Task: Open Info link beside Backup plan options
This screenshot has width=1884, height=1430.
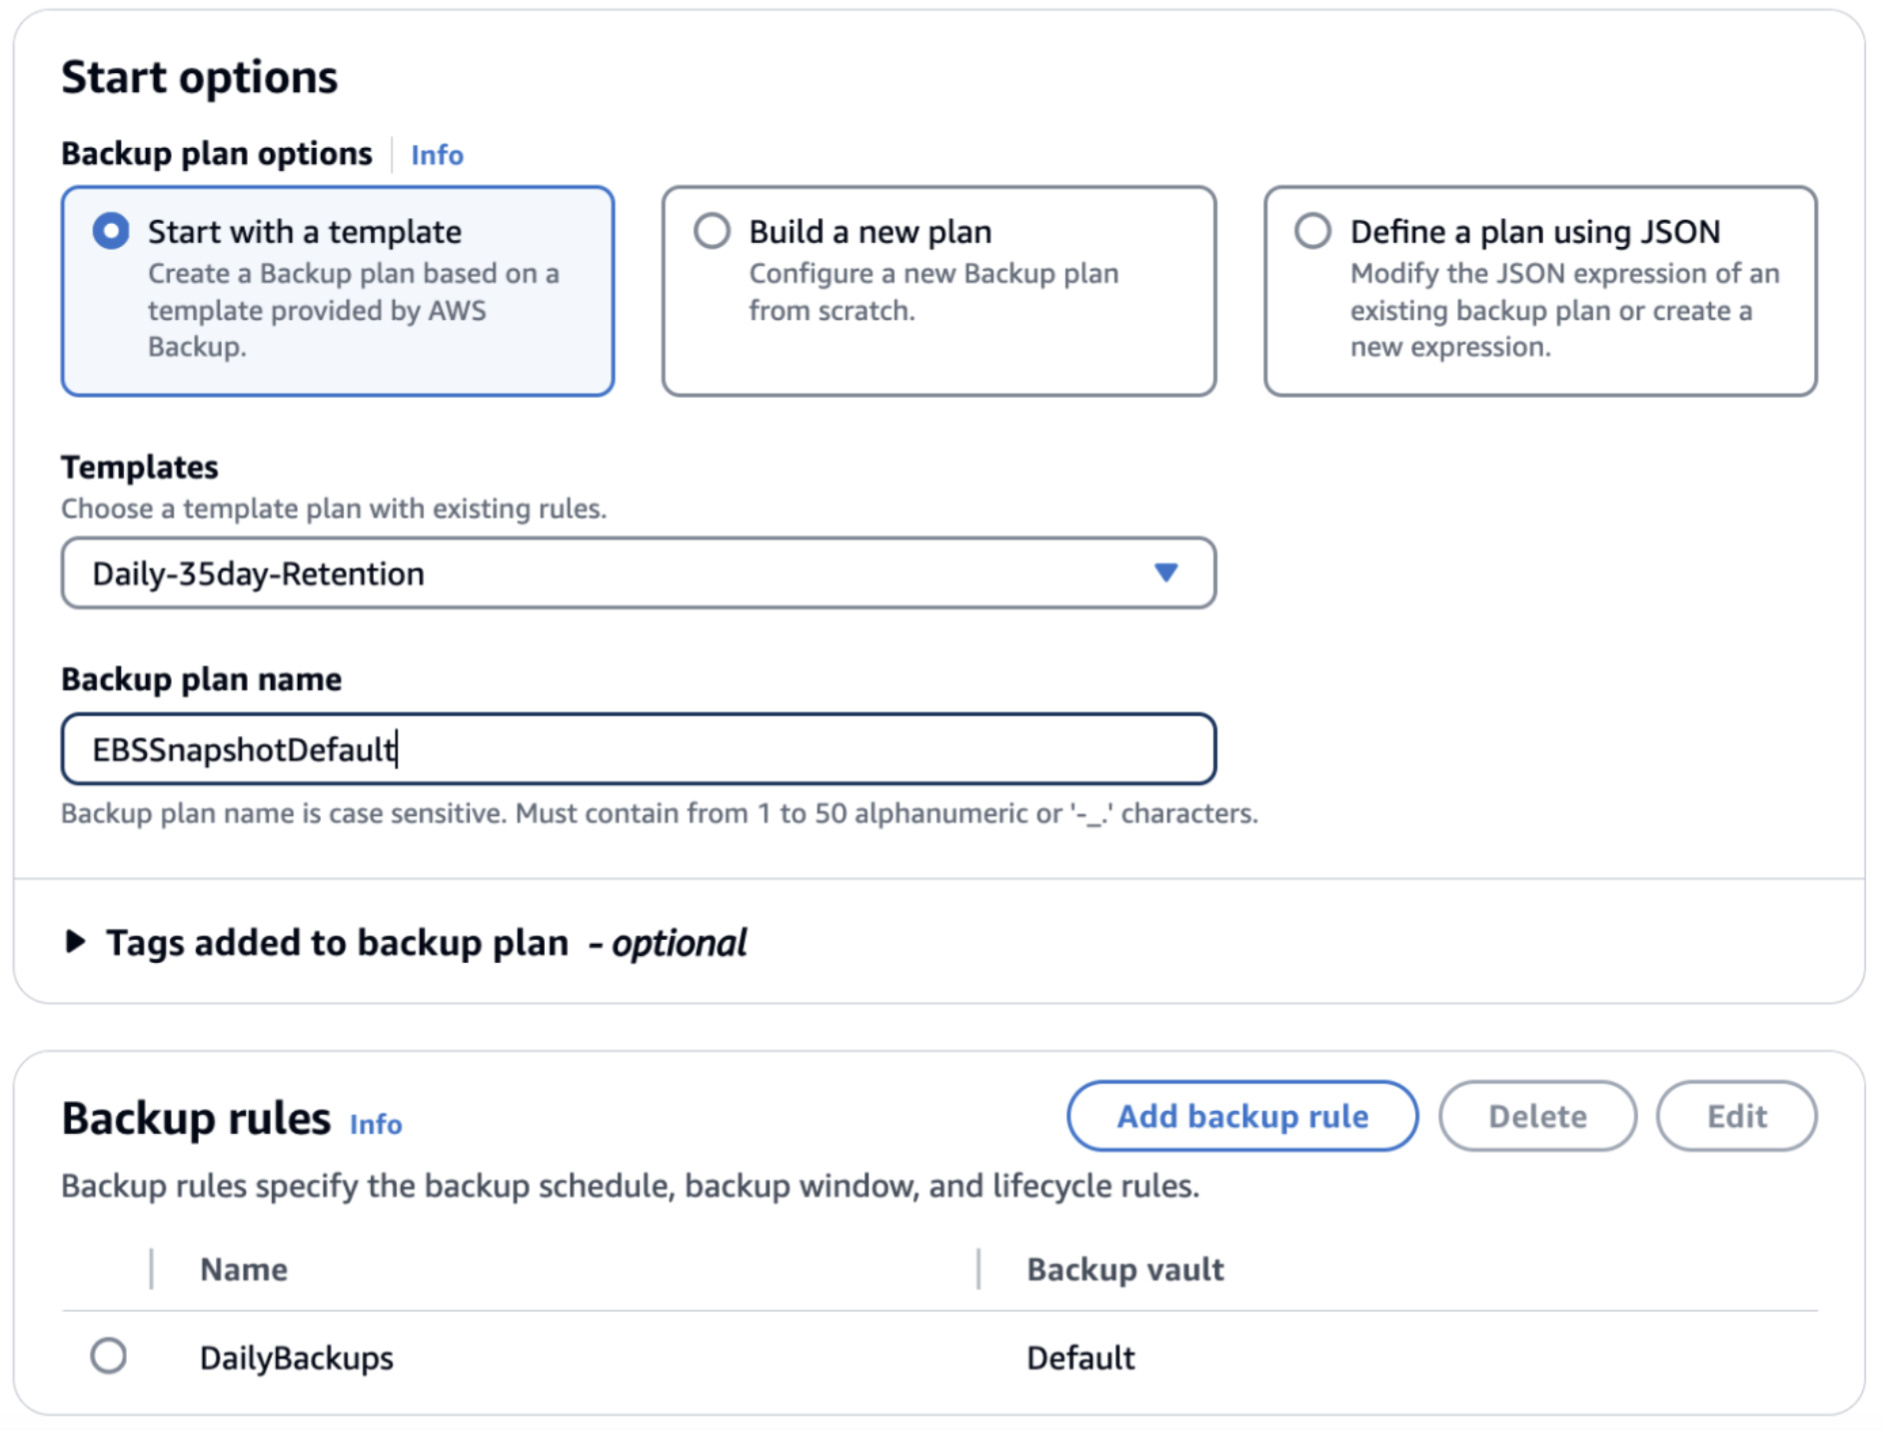Action: (x=437, y=155)
